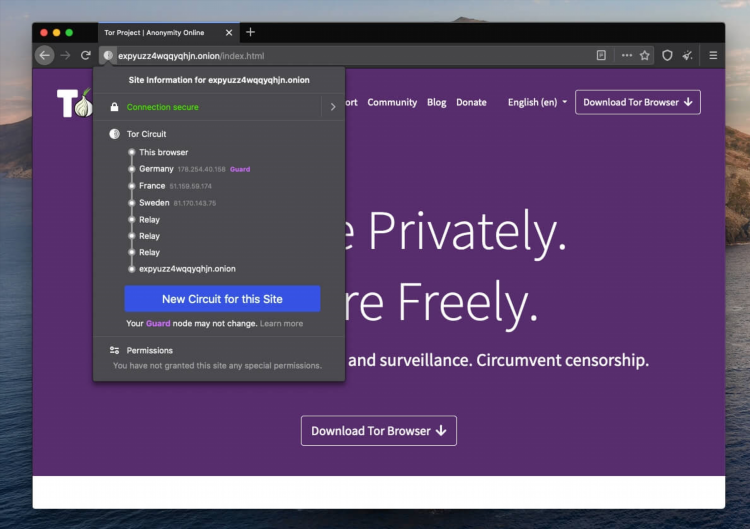The image size is (750, 529).
Task: Click the Sweden relay node row
Action: point(172,203)
